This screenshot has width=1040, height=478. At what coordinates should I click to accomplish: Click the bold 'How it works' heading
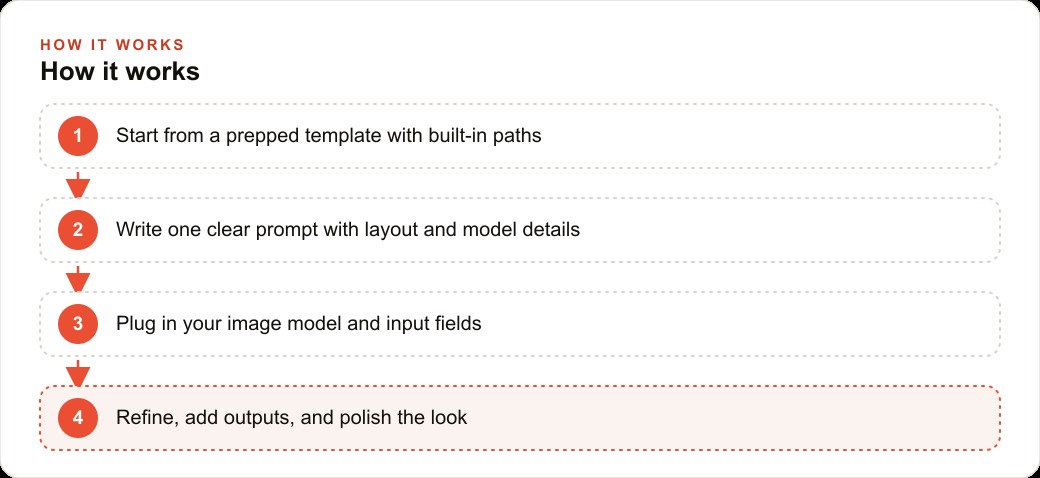(x=120, y=71)
